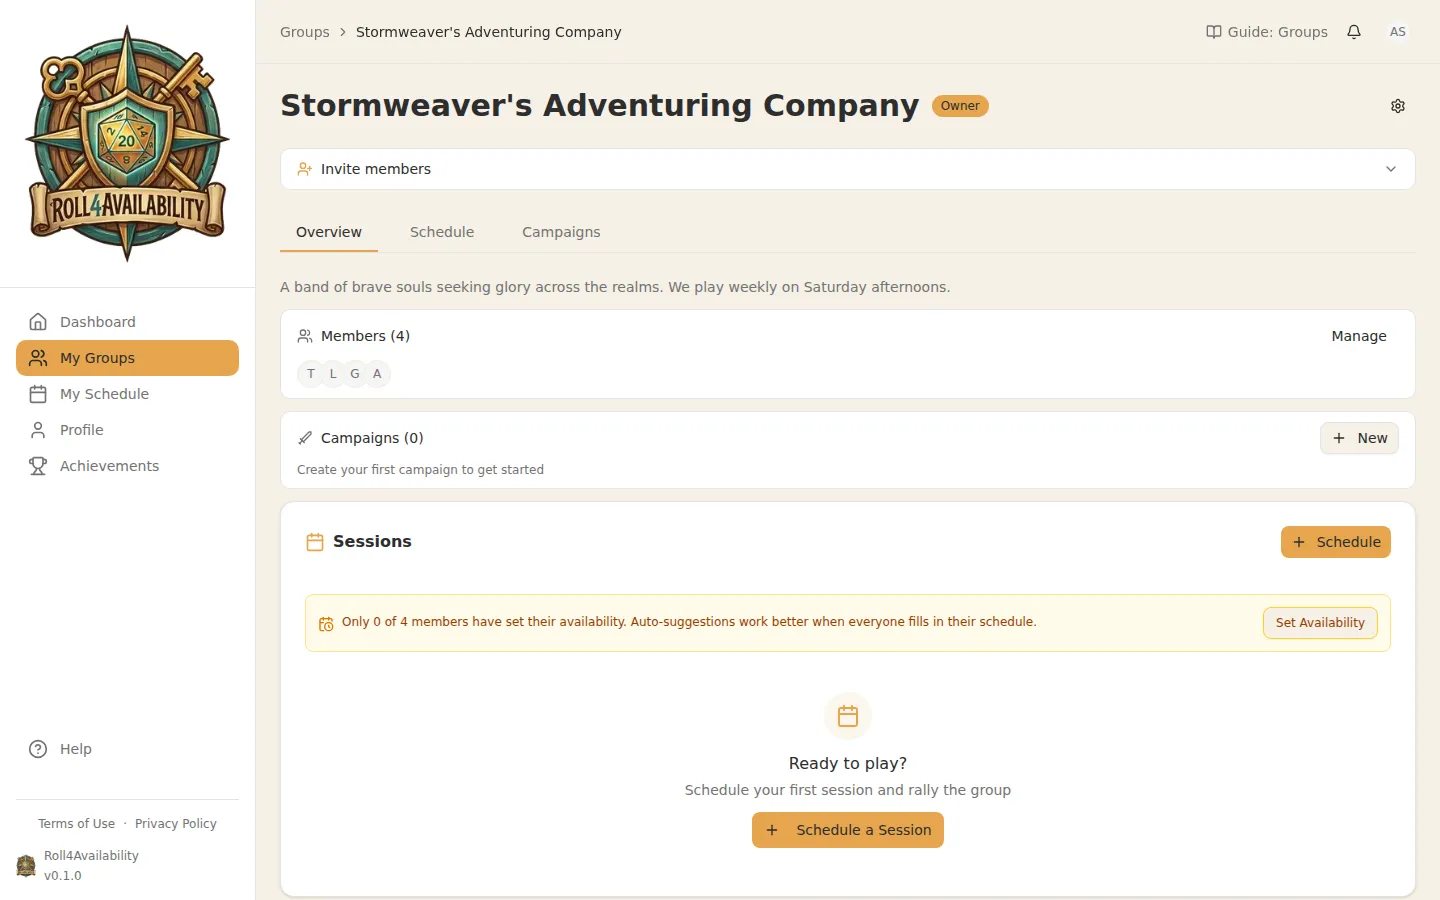Click the Manage members link
This screenshot has height=900, width=1440.
coord(1358,336)
